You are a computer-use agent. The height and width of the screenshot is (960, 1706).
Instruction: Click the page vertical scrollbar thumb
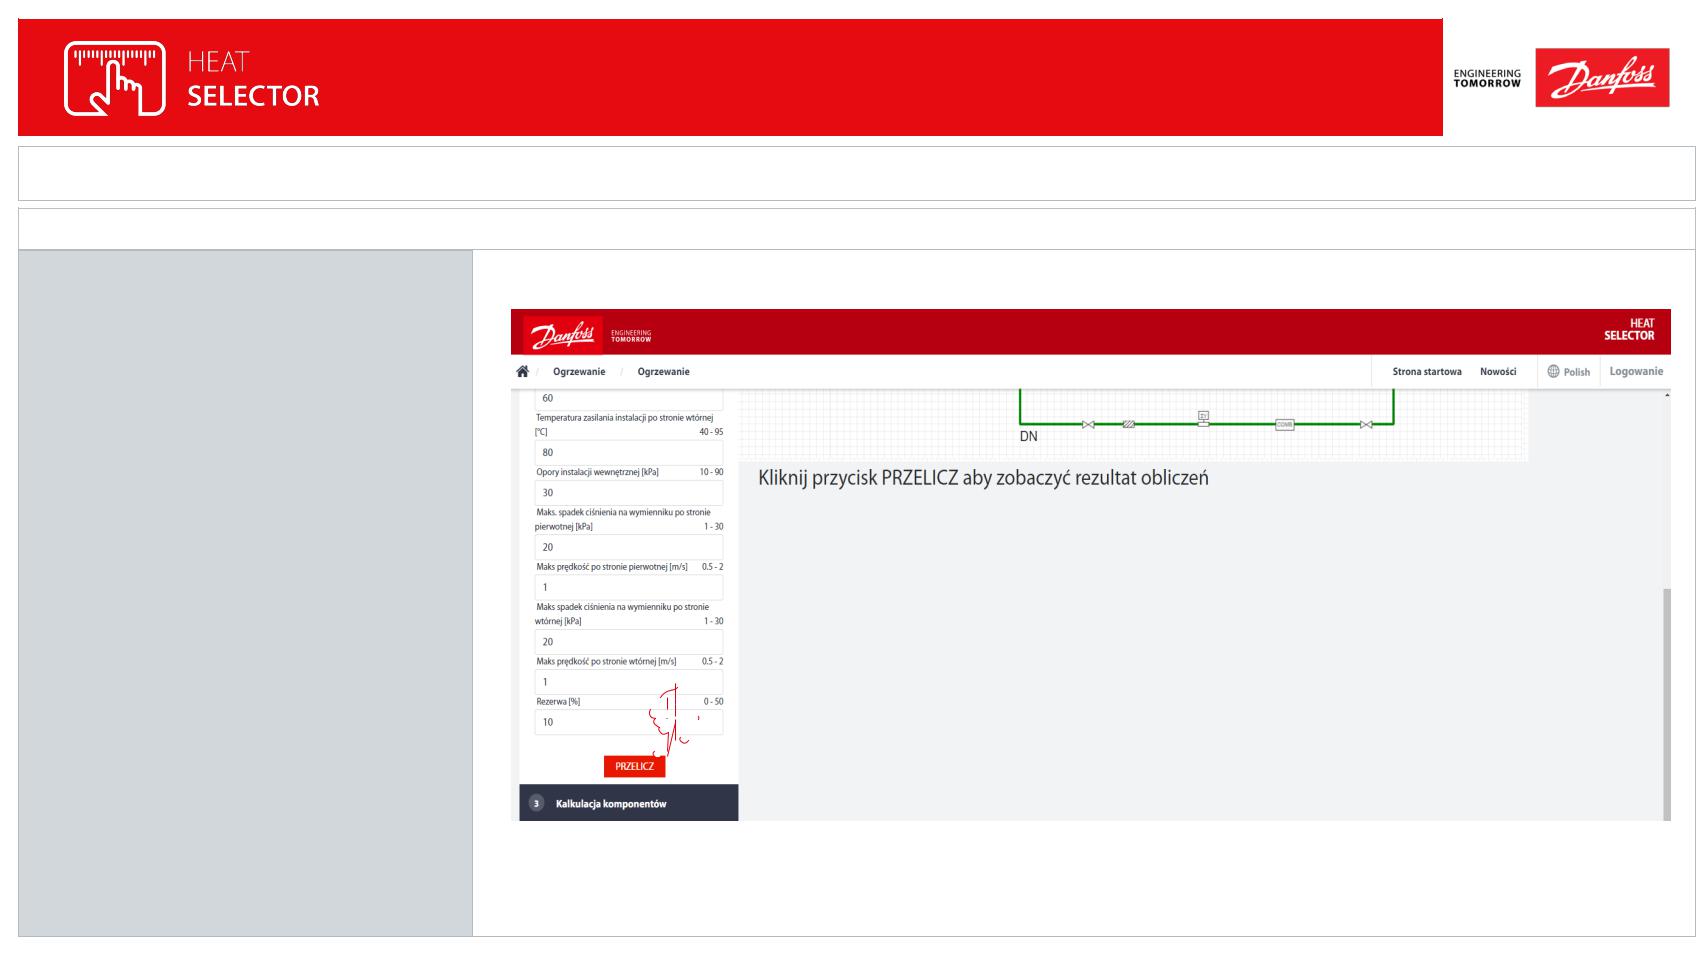(x=1666, y=704)
